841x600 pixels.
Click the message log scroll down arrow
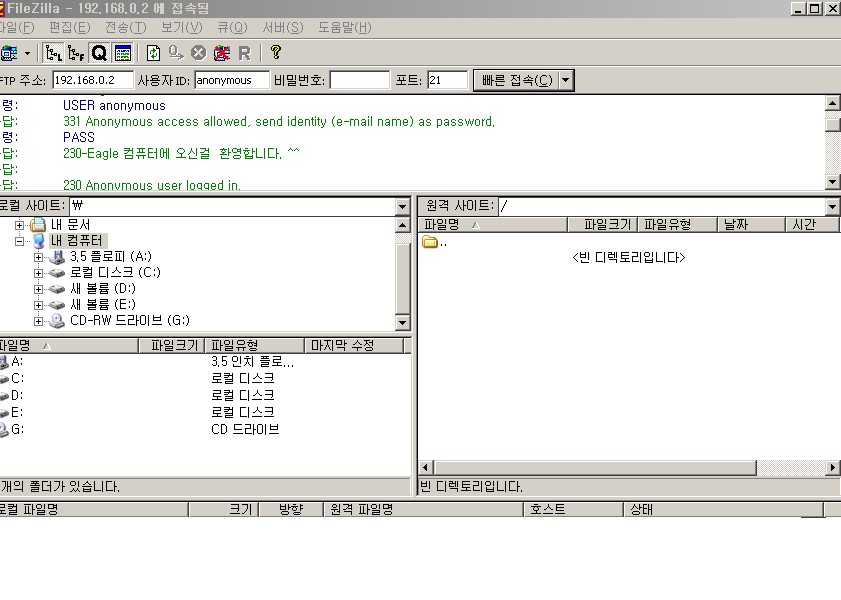coord(832,182)
